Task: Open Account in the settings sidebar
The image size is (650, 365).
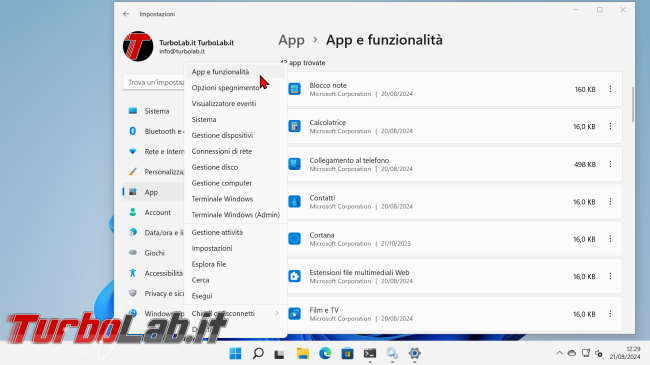Action: pyautogui.click(x=153, y=212)
